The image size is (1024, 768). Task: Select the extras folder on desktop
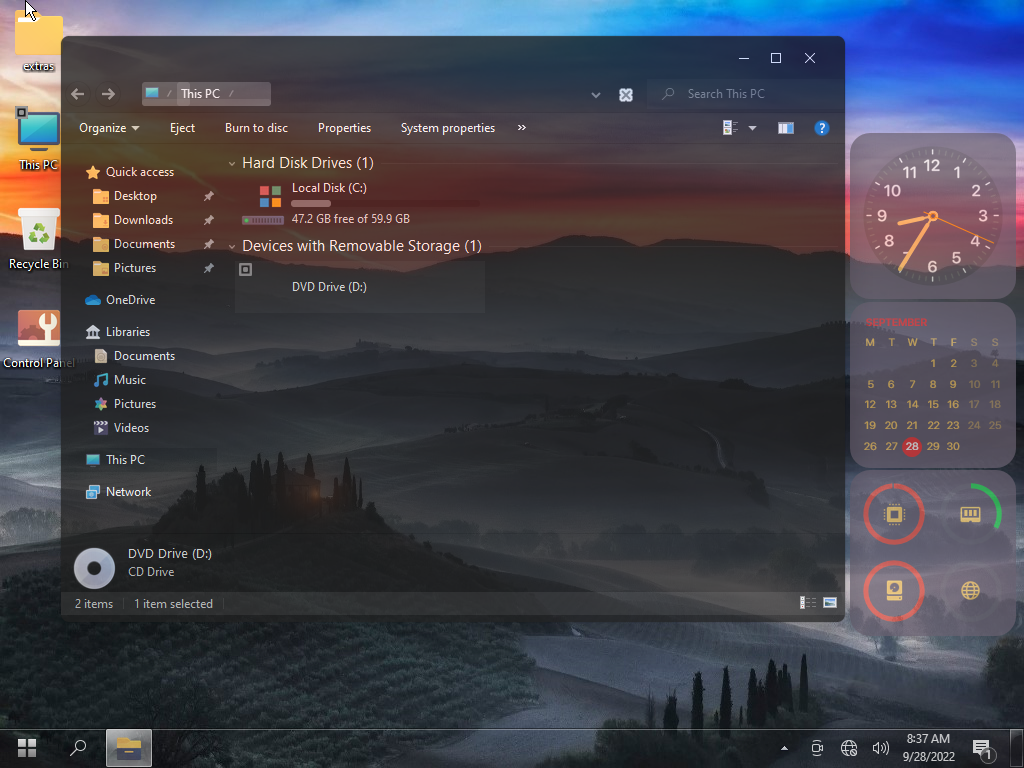tap(39, 40)
